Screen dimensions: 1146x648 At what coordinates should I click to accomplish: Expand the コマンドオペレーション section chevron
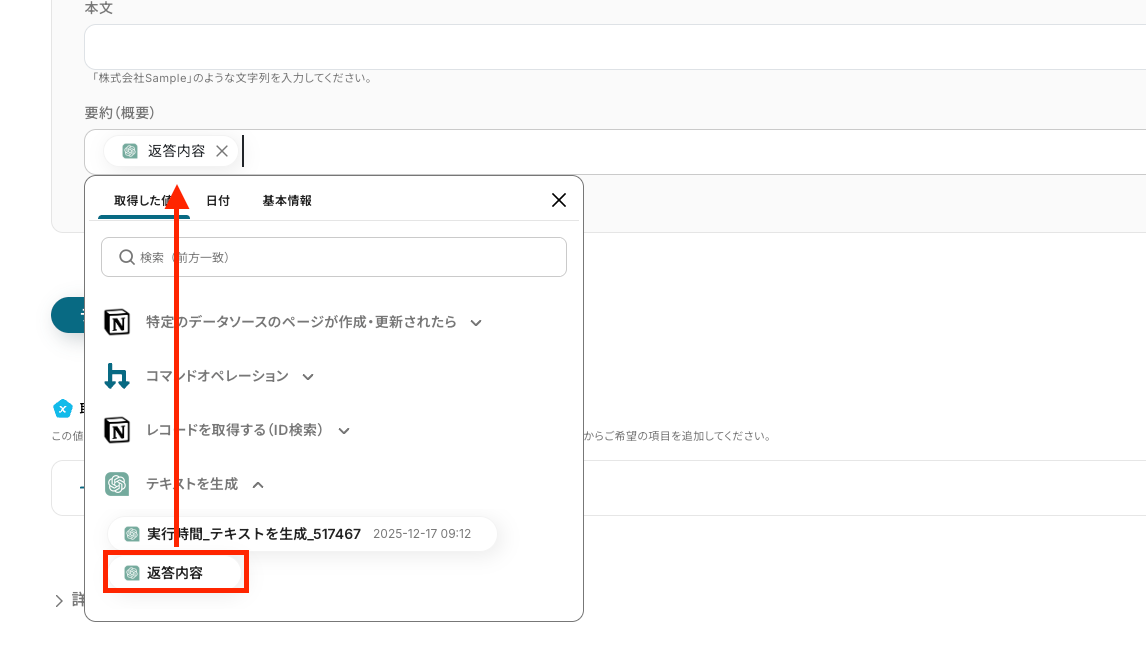(x=308, y=377)
